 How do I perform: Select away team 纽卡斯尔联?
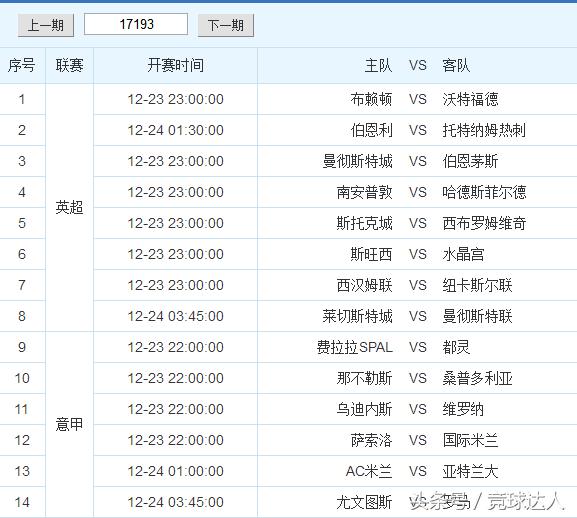click(x=477, y=285)
